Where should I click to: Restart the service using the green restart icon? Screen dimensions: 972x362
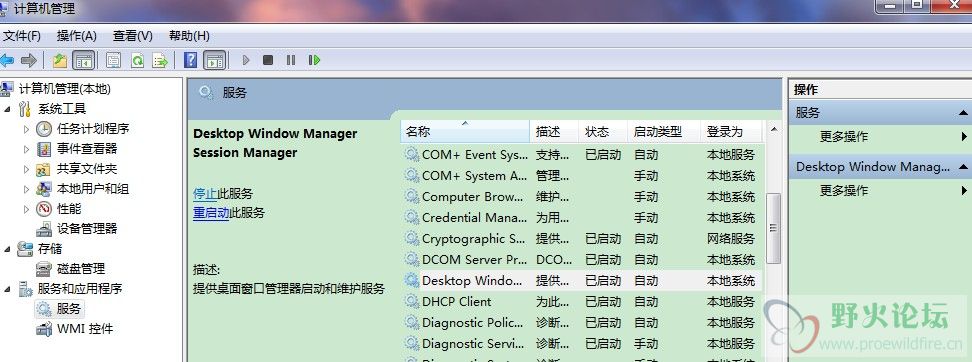tap(314, 60)
